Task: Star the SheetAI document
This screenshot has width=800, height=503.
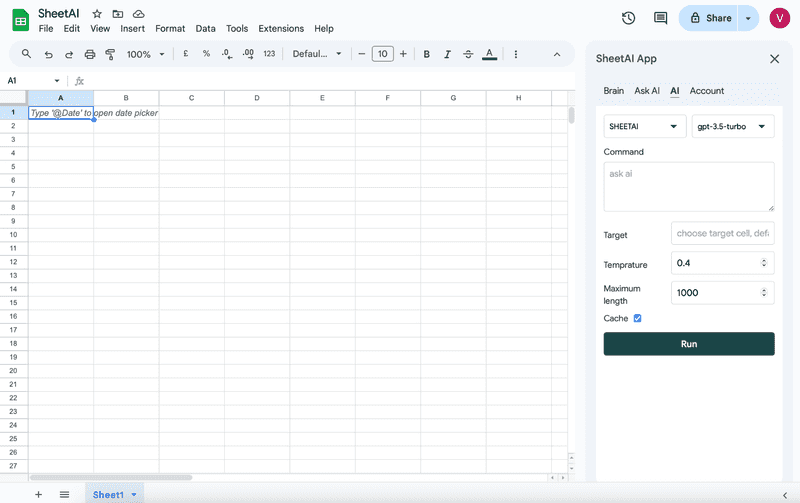Action: 97,14
